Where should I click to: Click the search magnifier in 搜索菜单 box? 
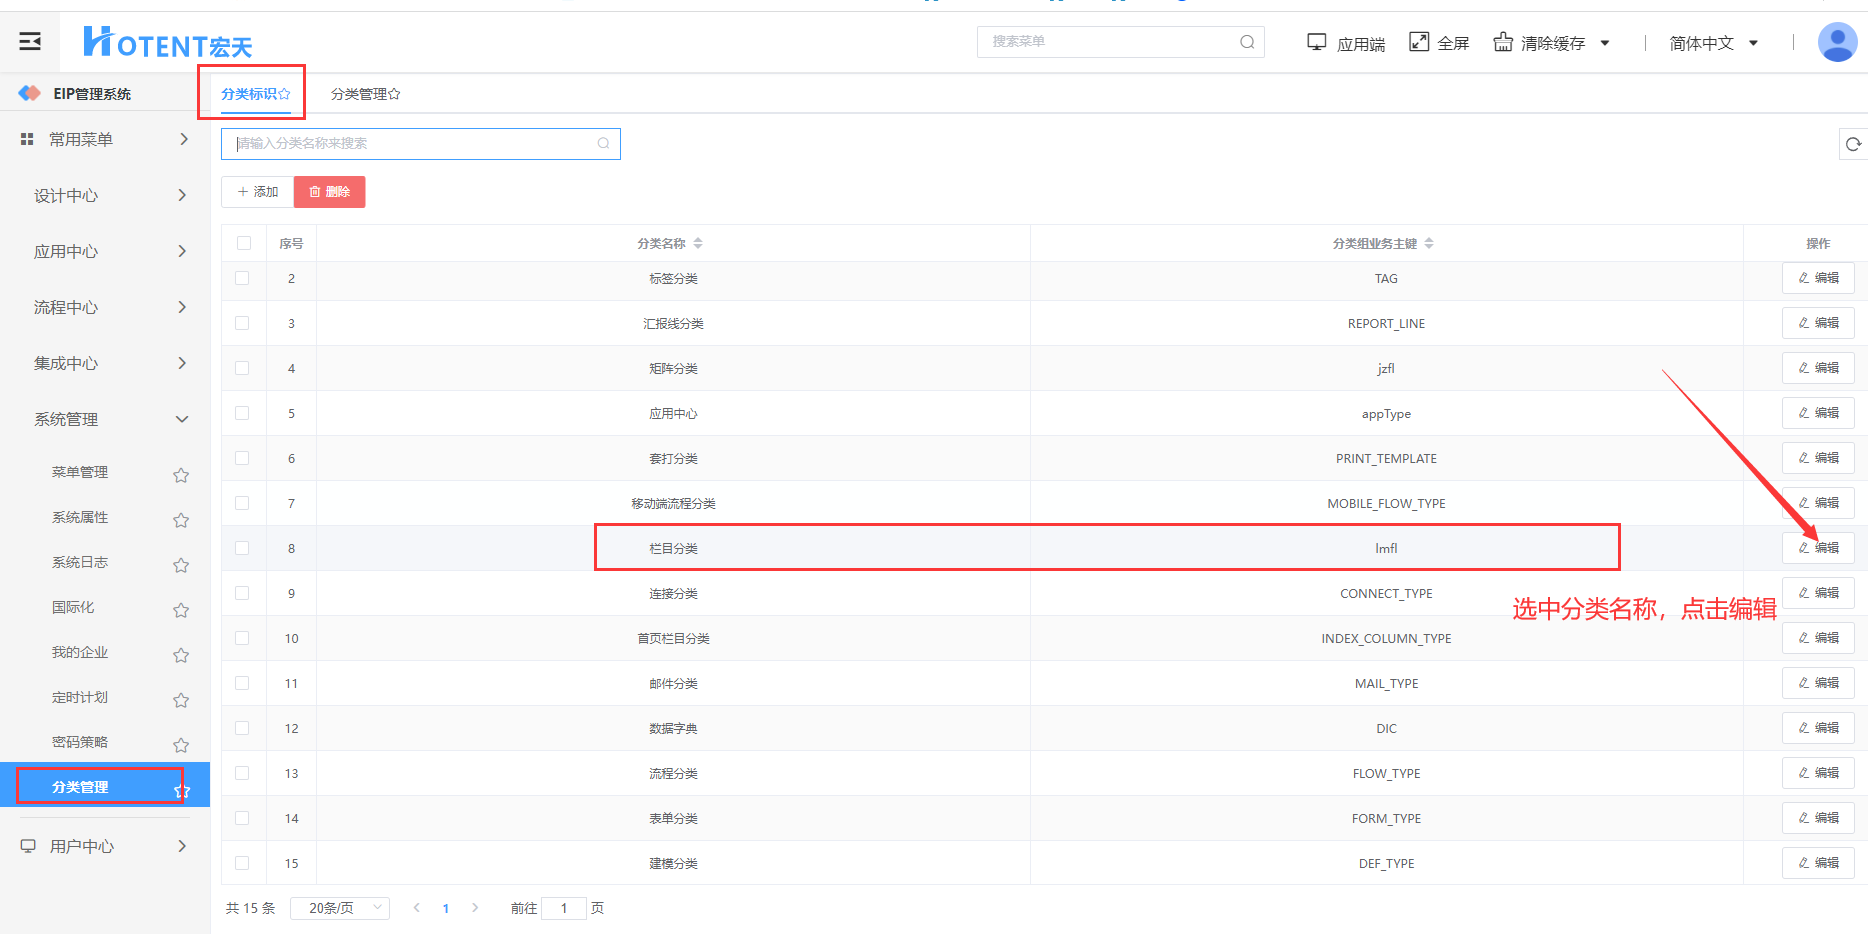[x=1247, y=42]
